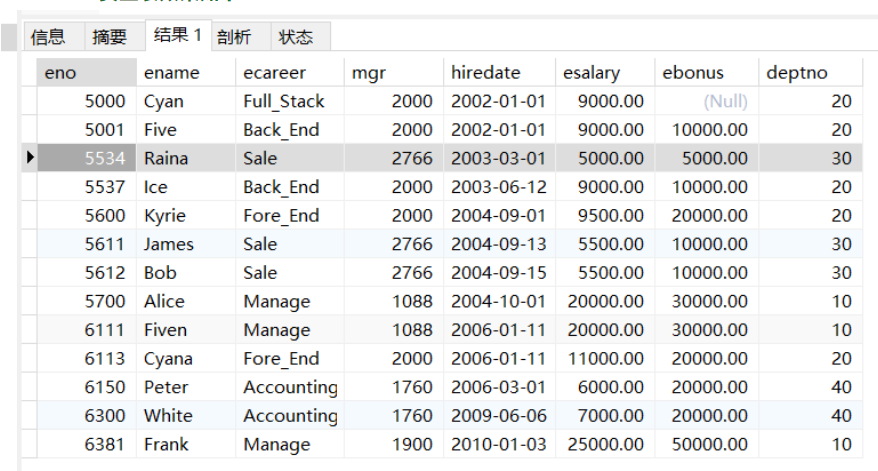Click the current row arrow indicator

pos(31,158)
